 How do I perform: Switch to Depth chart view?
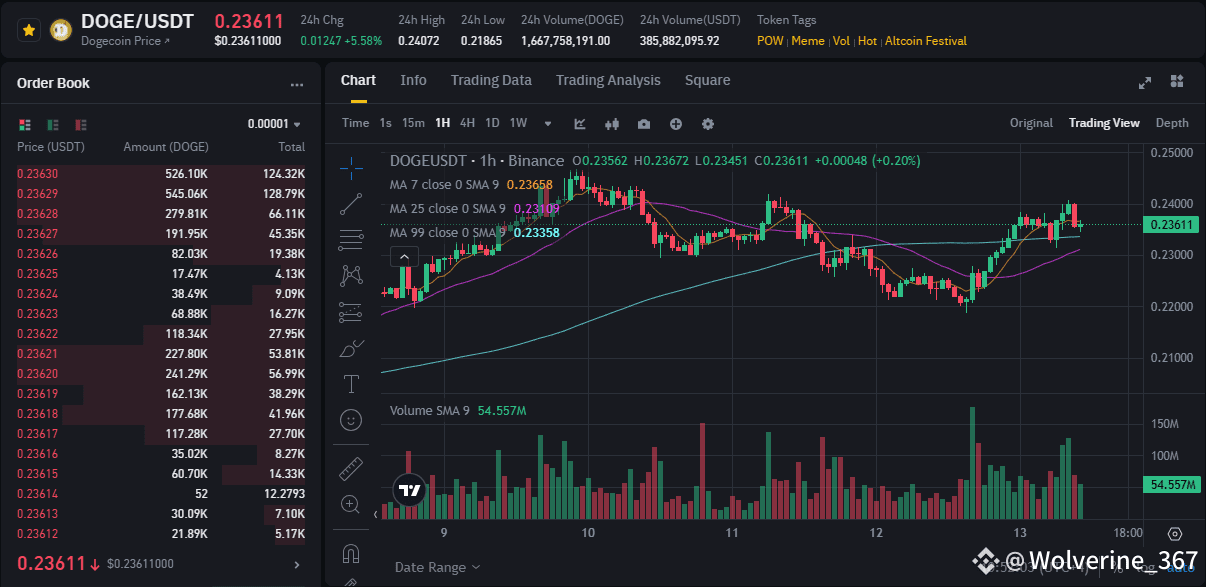(x=1172, y=123)
